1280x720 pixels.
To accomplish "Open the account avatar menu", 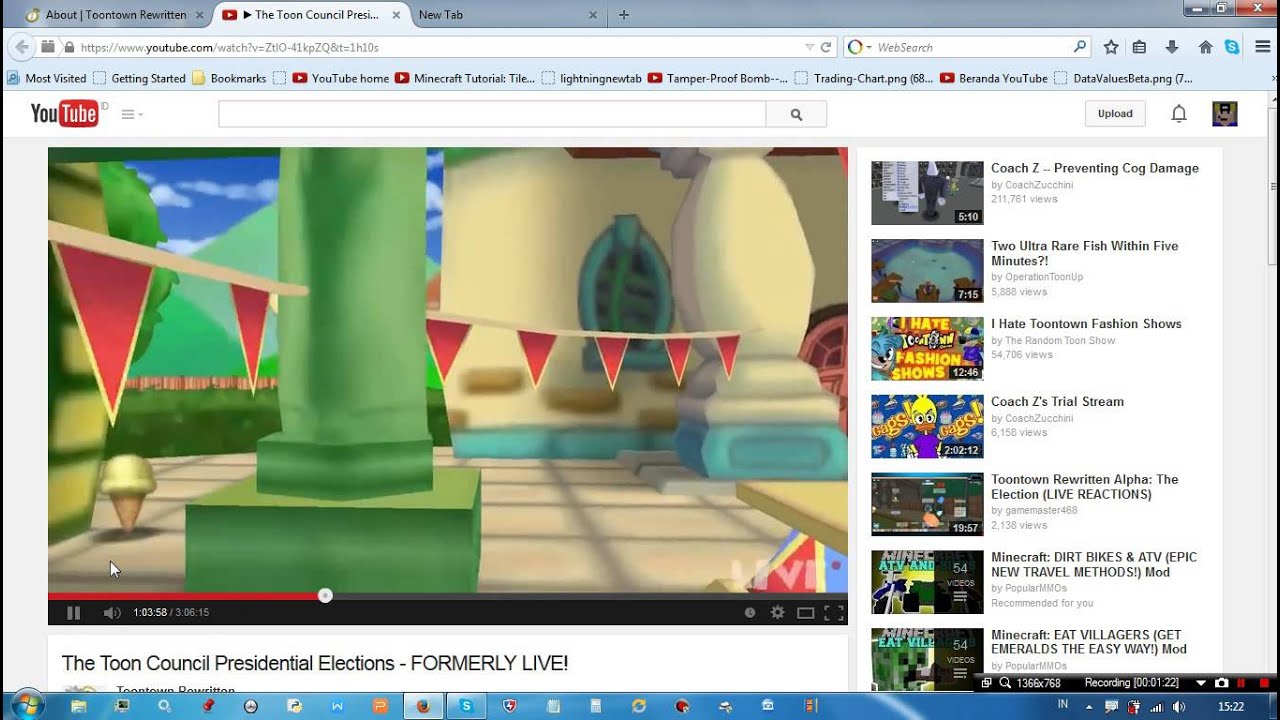I will tap(1224, 114).
